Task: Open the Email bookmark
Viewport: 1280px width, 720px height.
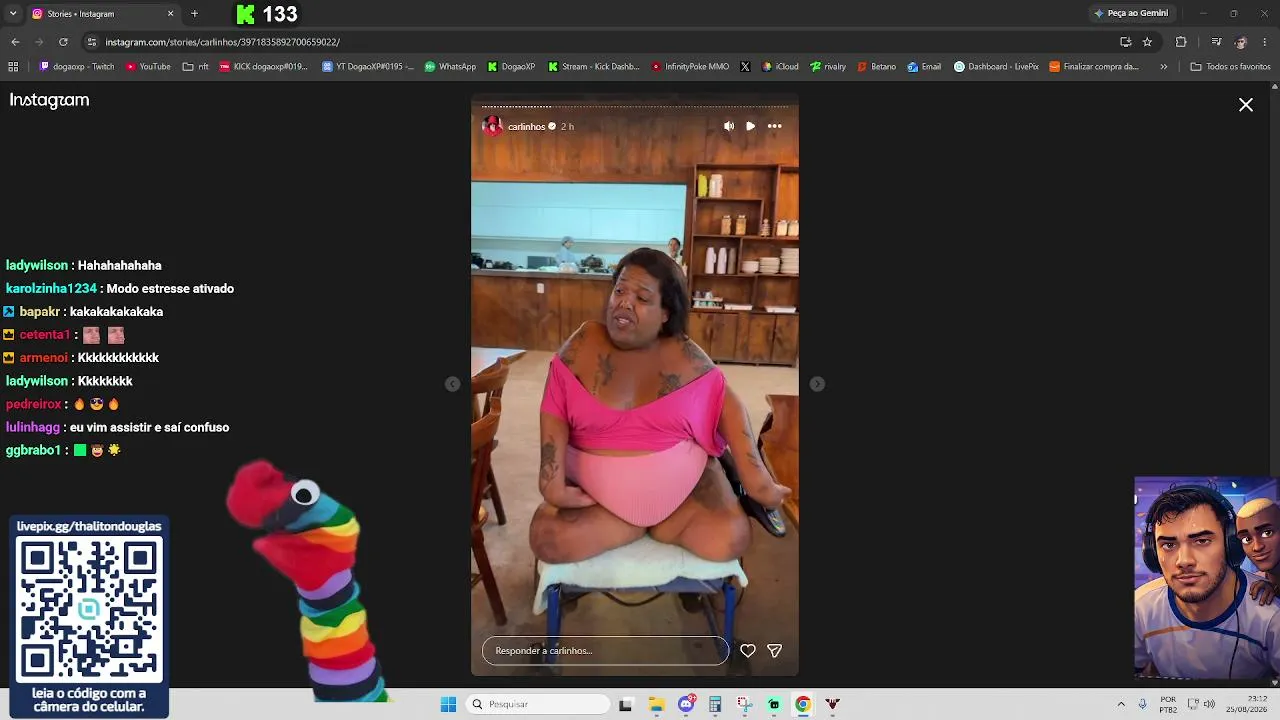Action: point(924,67)
